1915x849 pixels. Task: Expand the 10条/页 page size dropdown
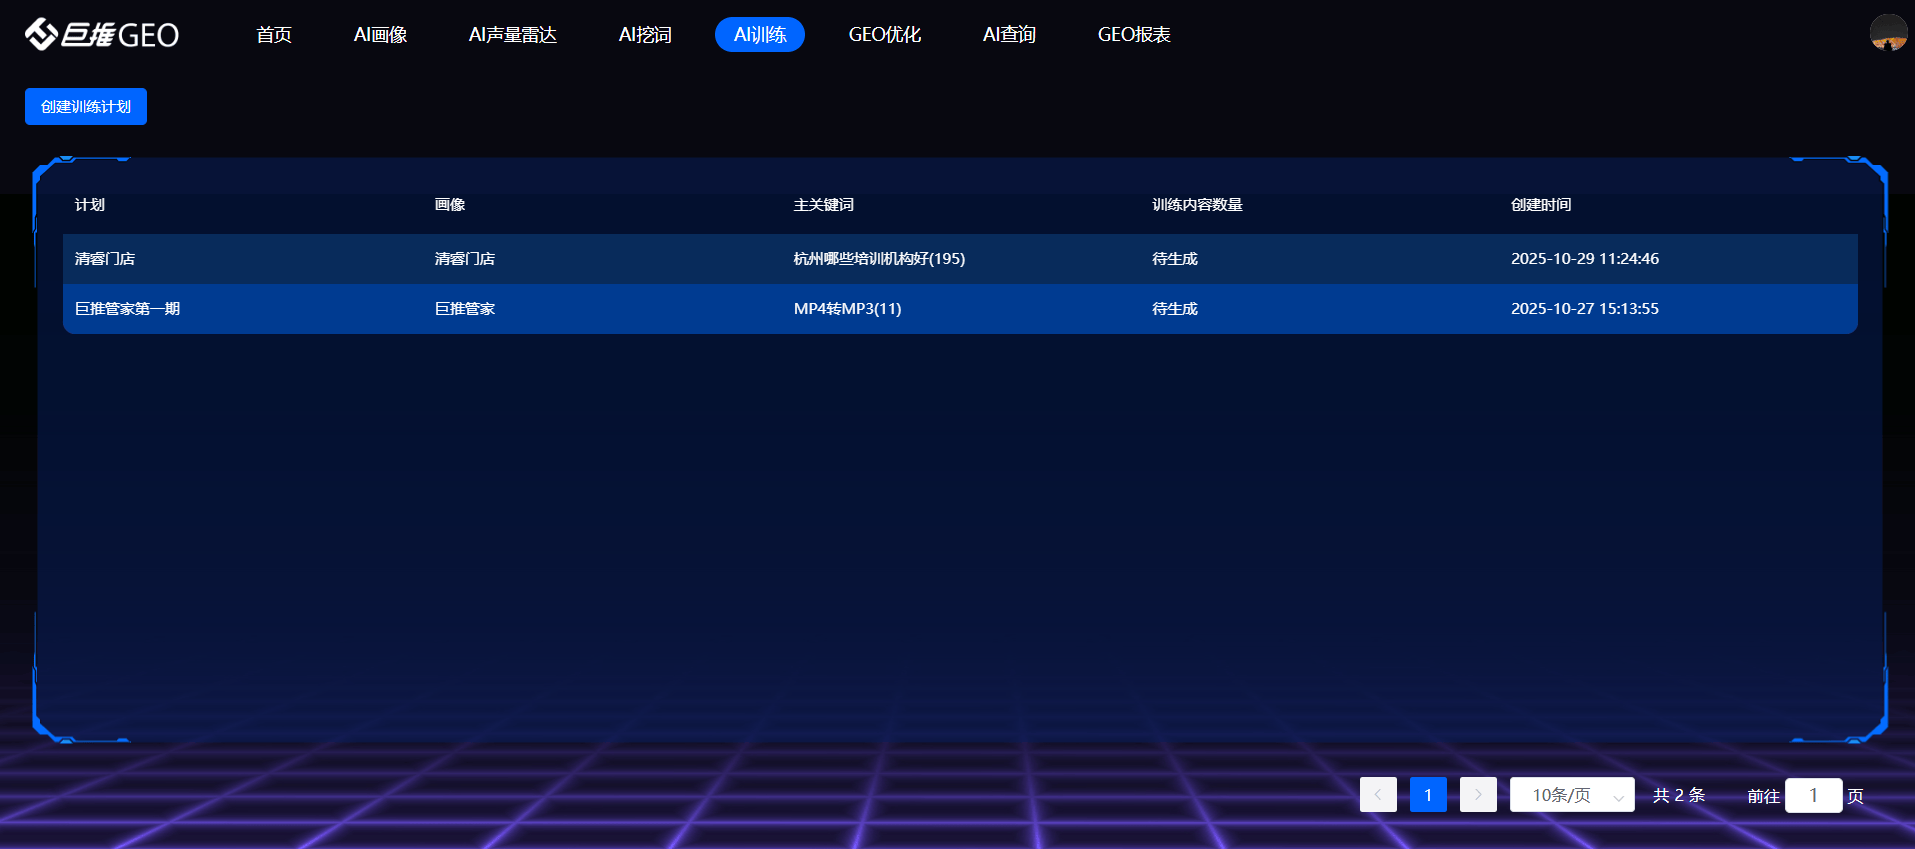click(1571, 795)
